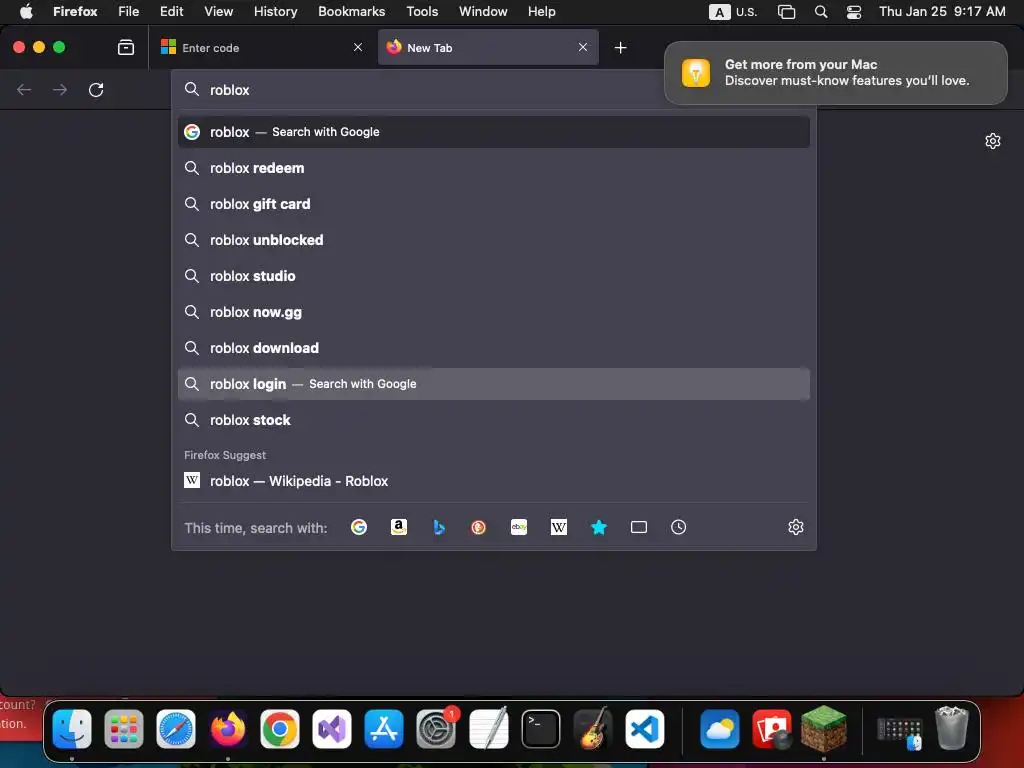Open the Bookmarks menu
This screenshot has width=1024, height=768.
pyautogui.click(x=351, y=11)
